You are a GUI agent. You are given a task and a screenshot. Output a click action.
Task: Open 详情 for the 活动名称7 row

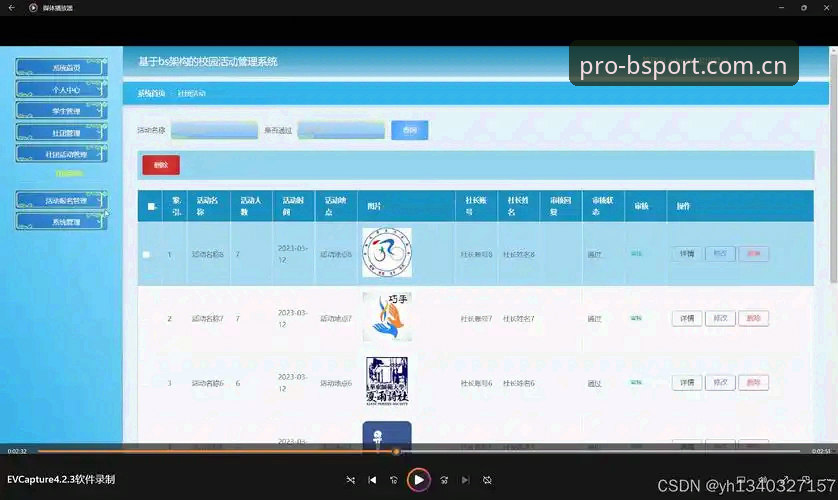pyautogui.click(x=687, y=318)
